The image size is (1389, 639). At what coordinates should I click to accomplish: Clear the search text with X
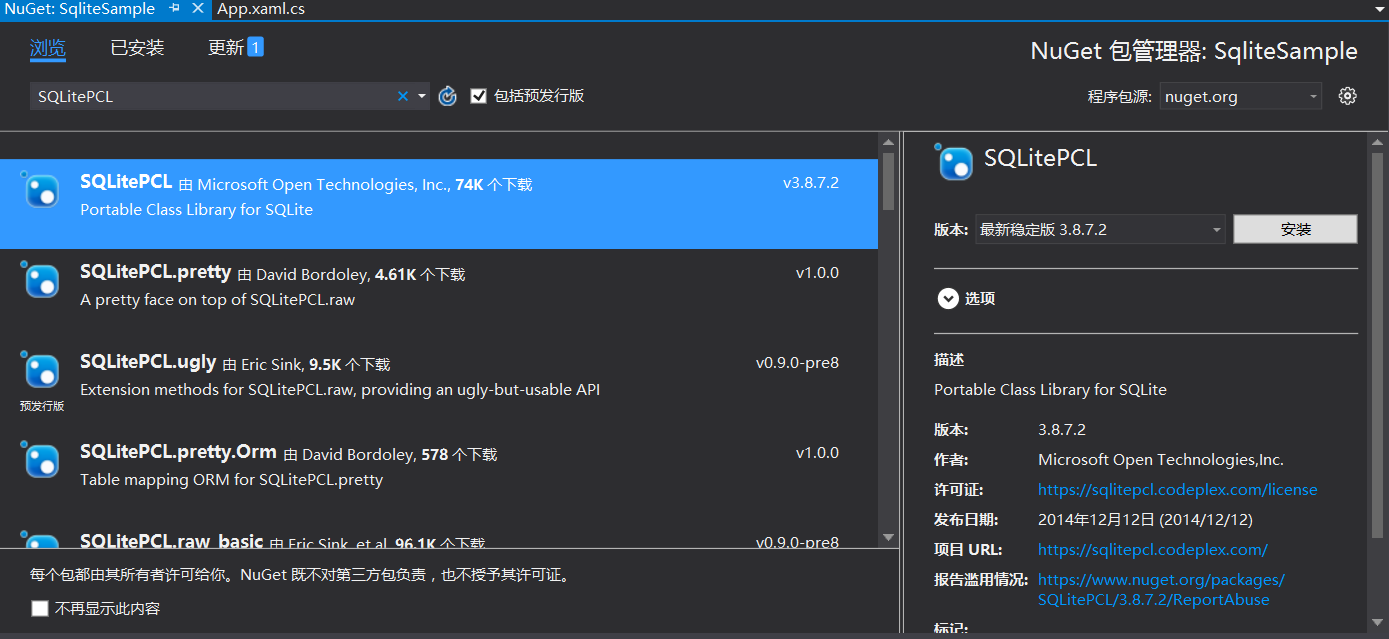(403, 96)
